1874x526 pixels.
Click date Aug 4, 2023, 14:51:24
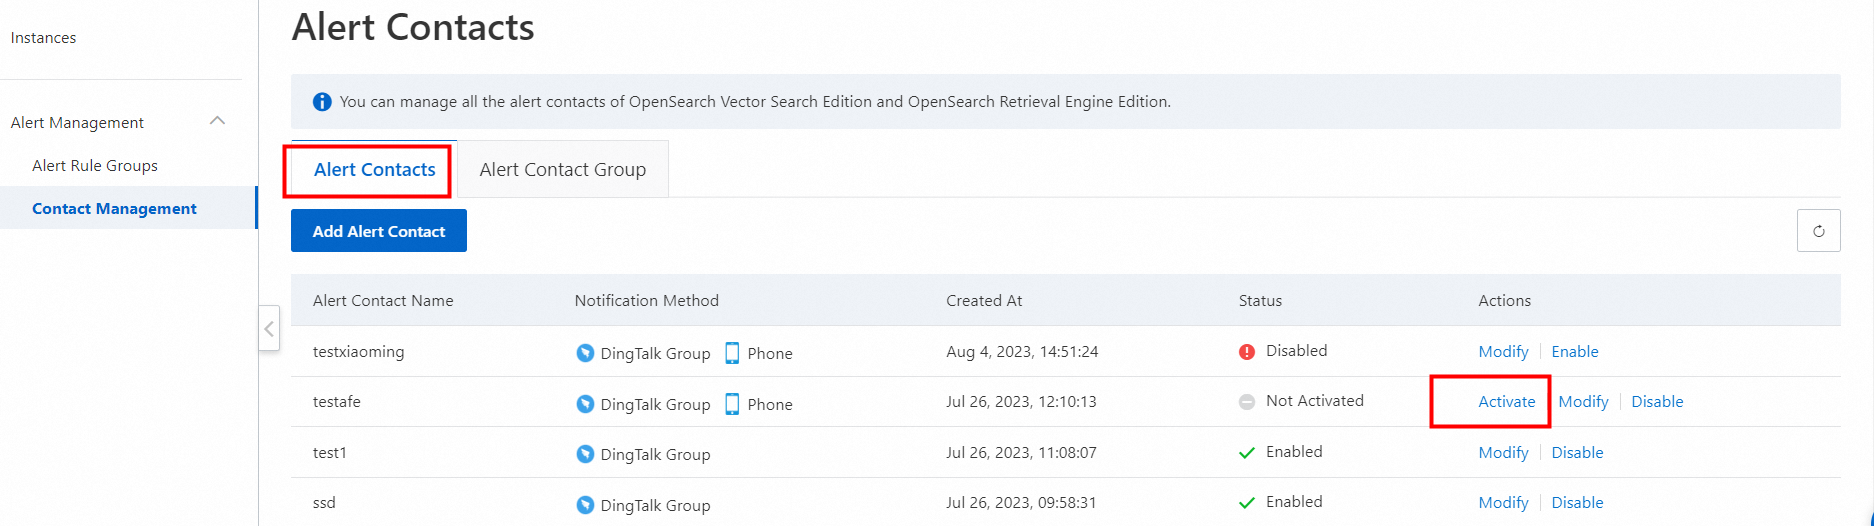pyautogui.click(x=1022, y=352)
